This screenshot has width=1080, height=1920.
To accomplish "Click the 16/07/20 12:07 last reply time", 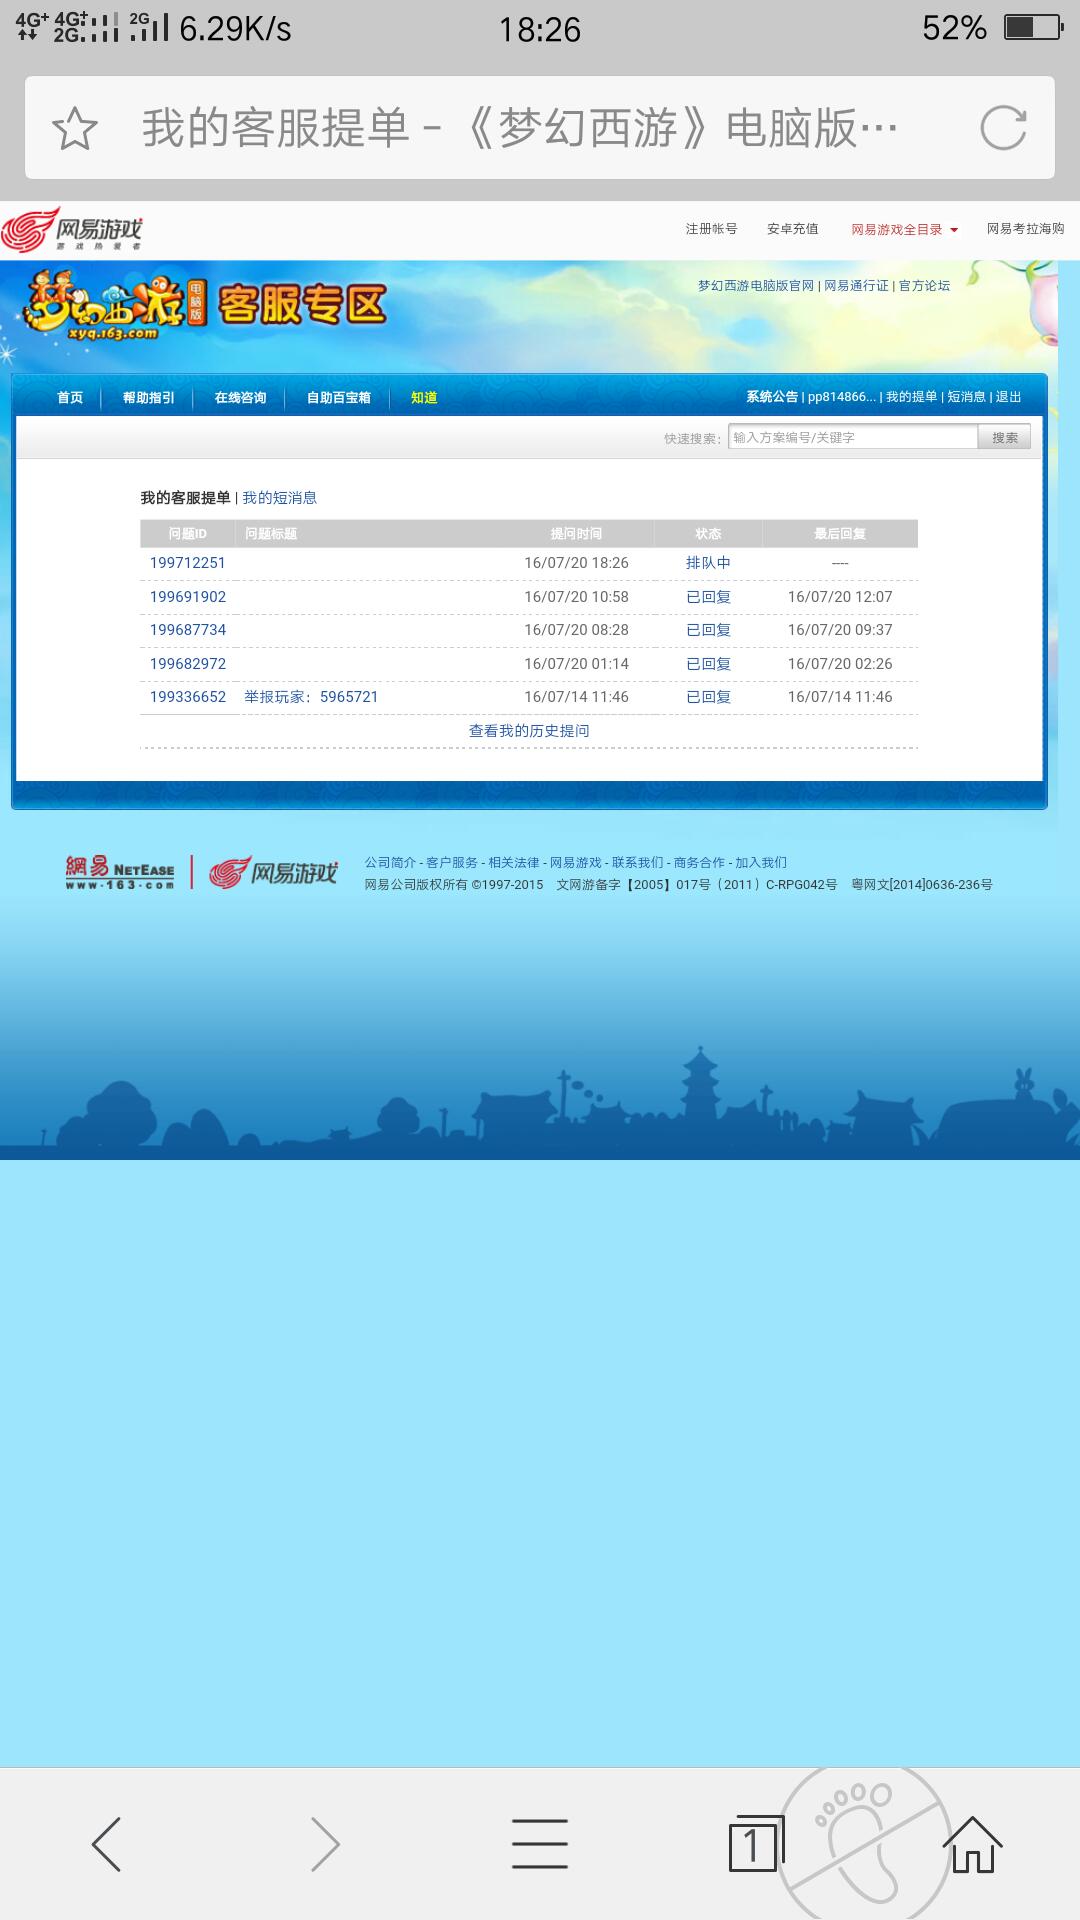I will click(840, 597).
